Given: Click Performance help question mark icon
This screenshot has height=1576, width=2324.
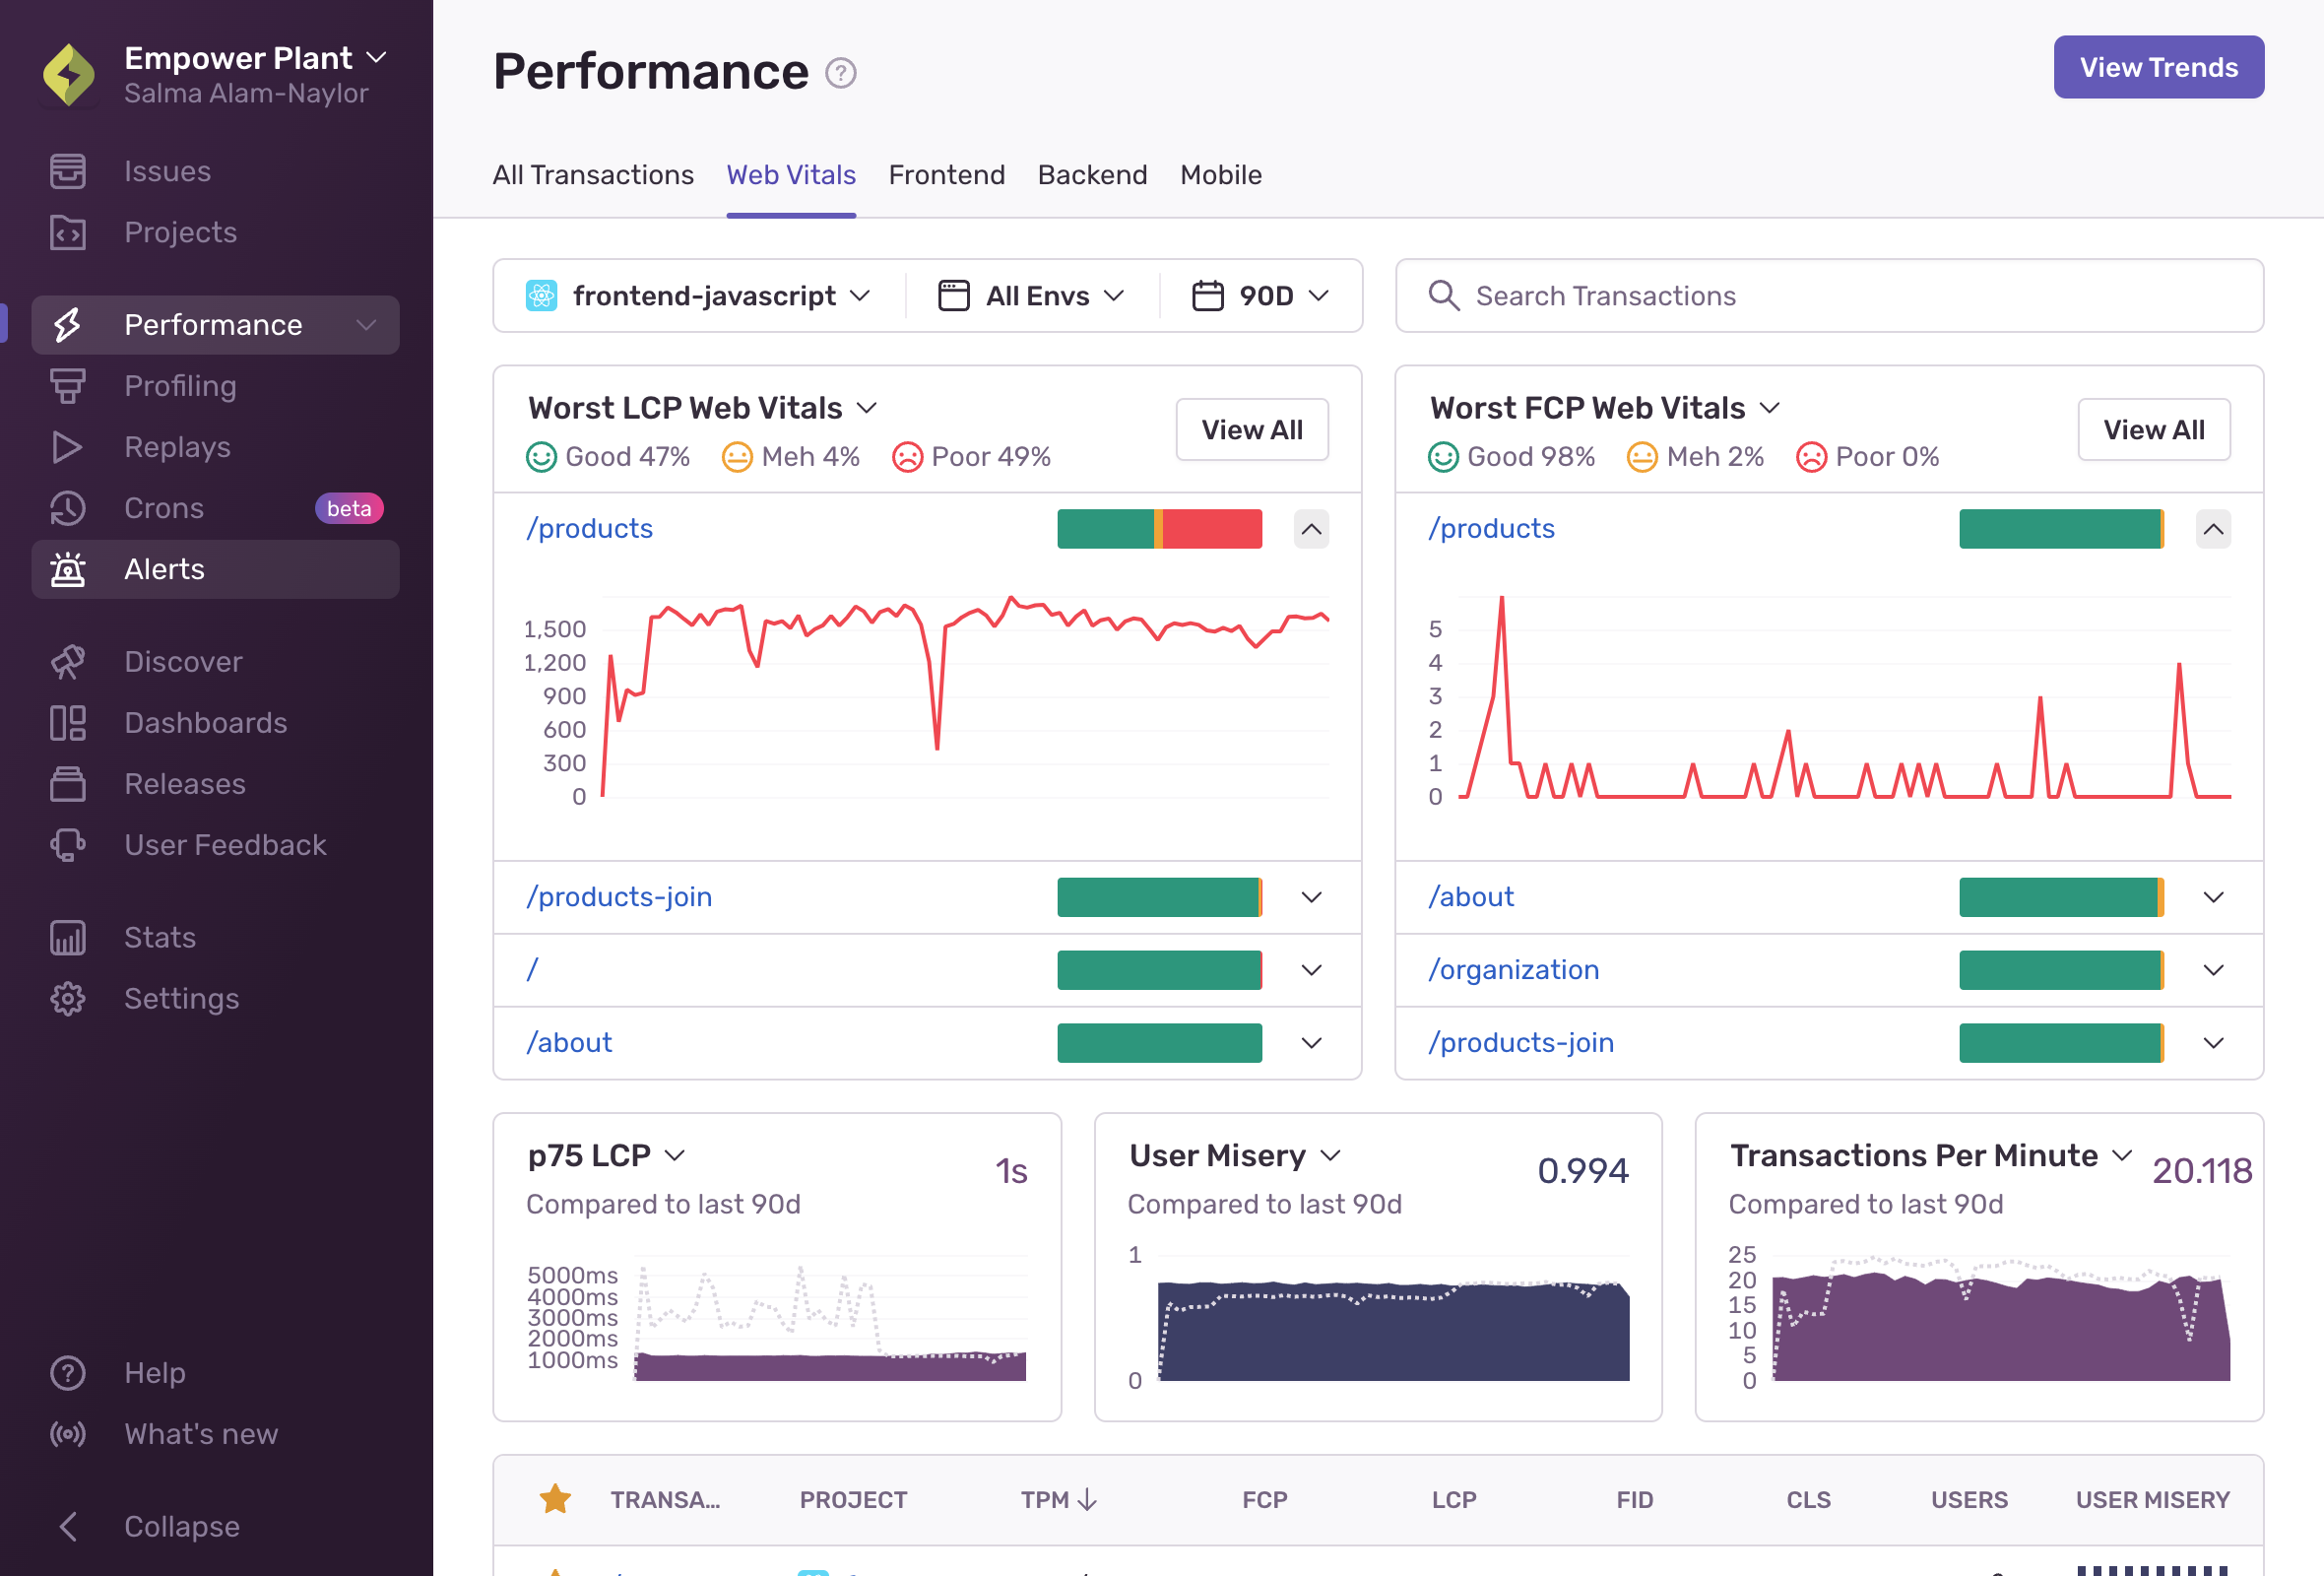Looking at the screenshot, I should coord(841,73).
